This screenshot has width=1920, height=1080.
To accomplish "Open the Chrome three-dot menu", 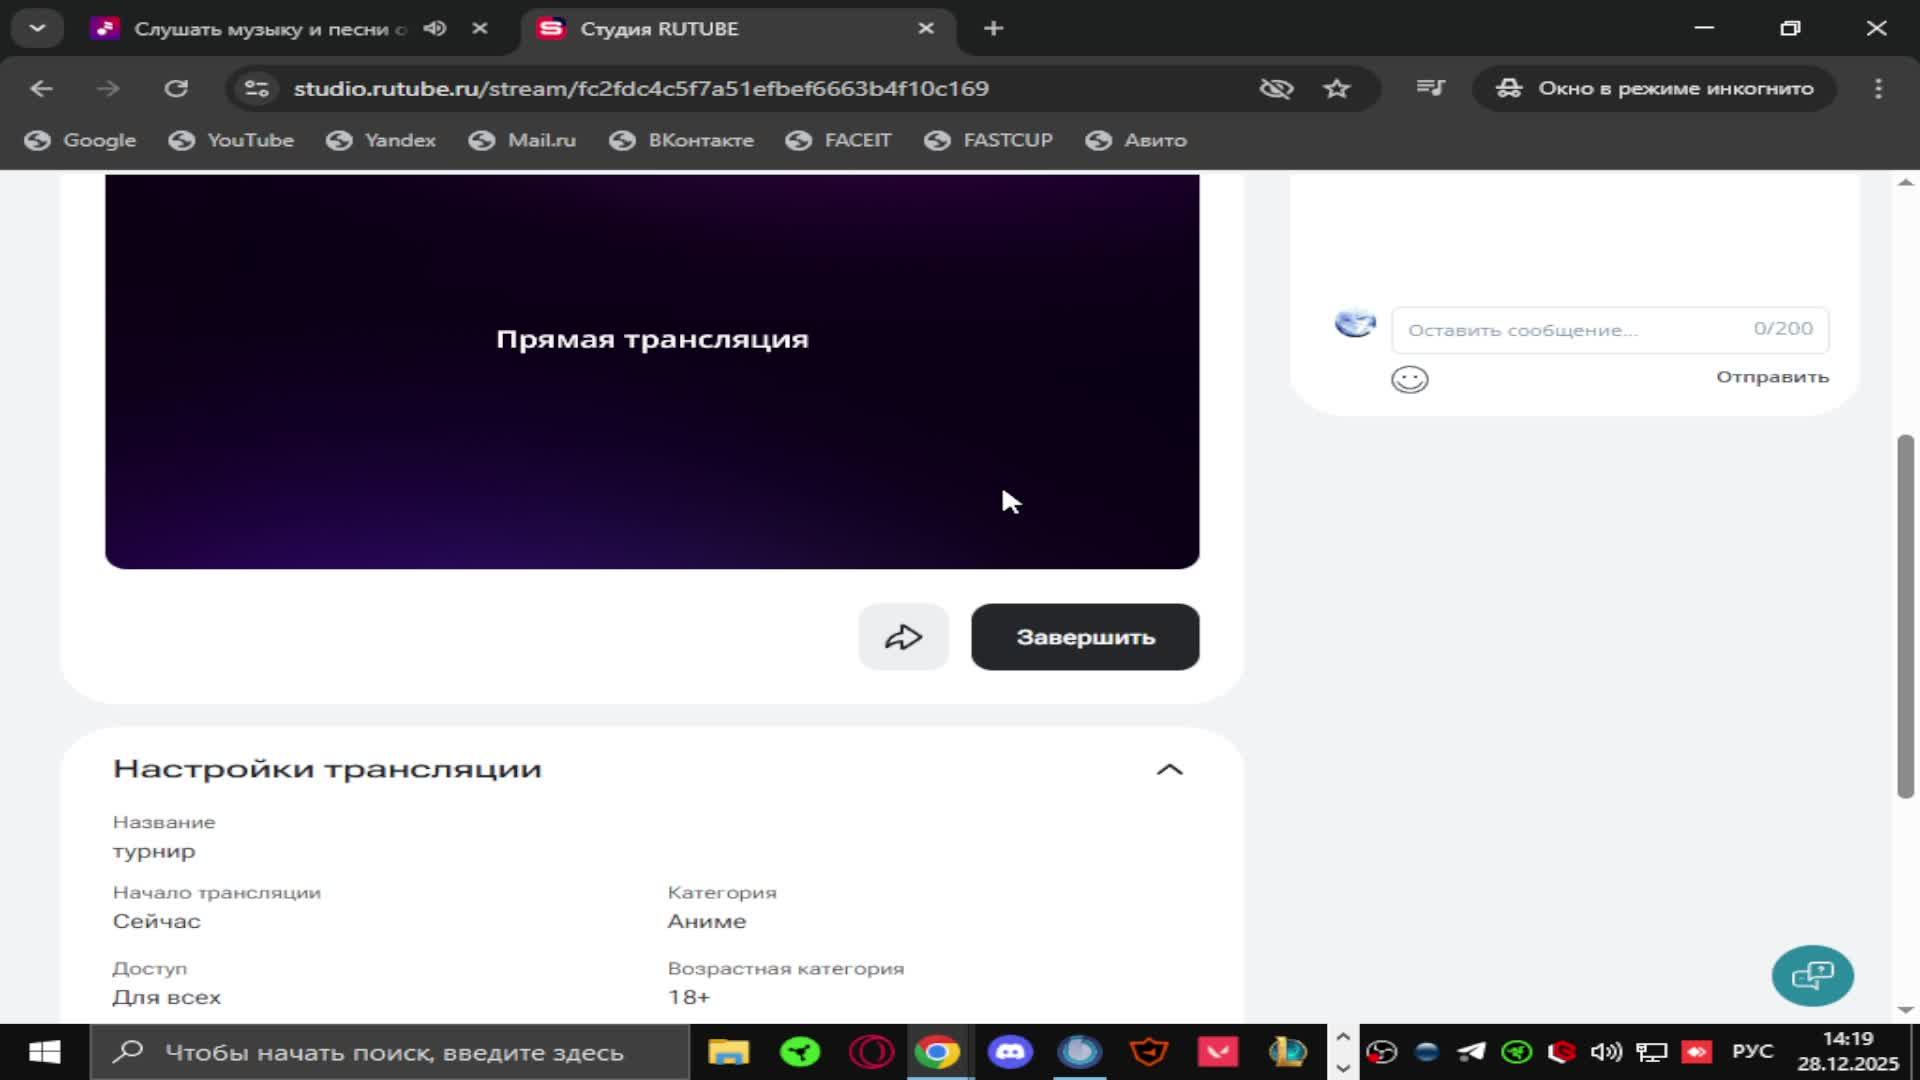I will (x=1880, y=88).
